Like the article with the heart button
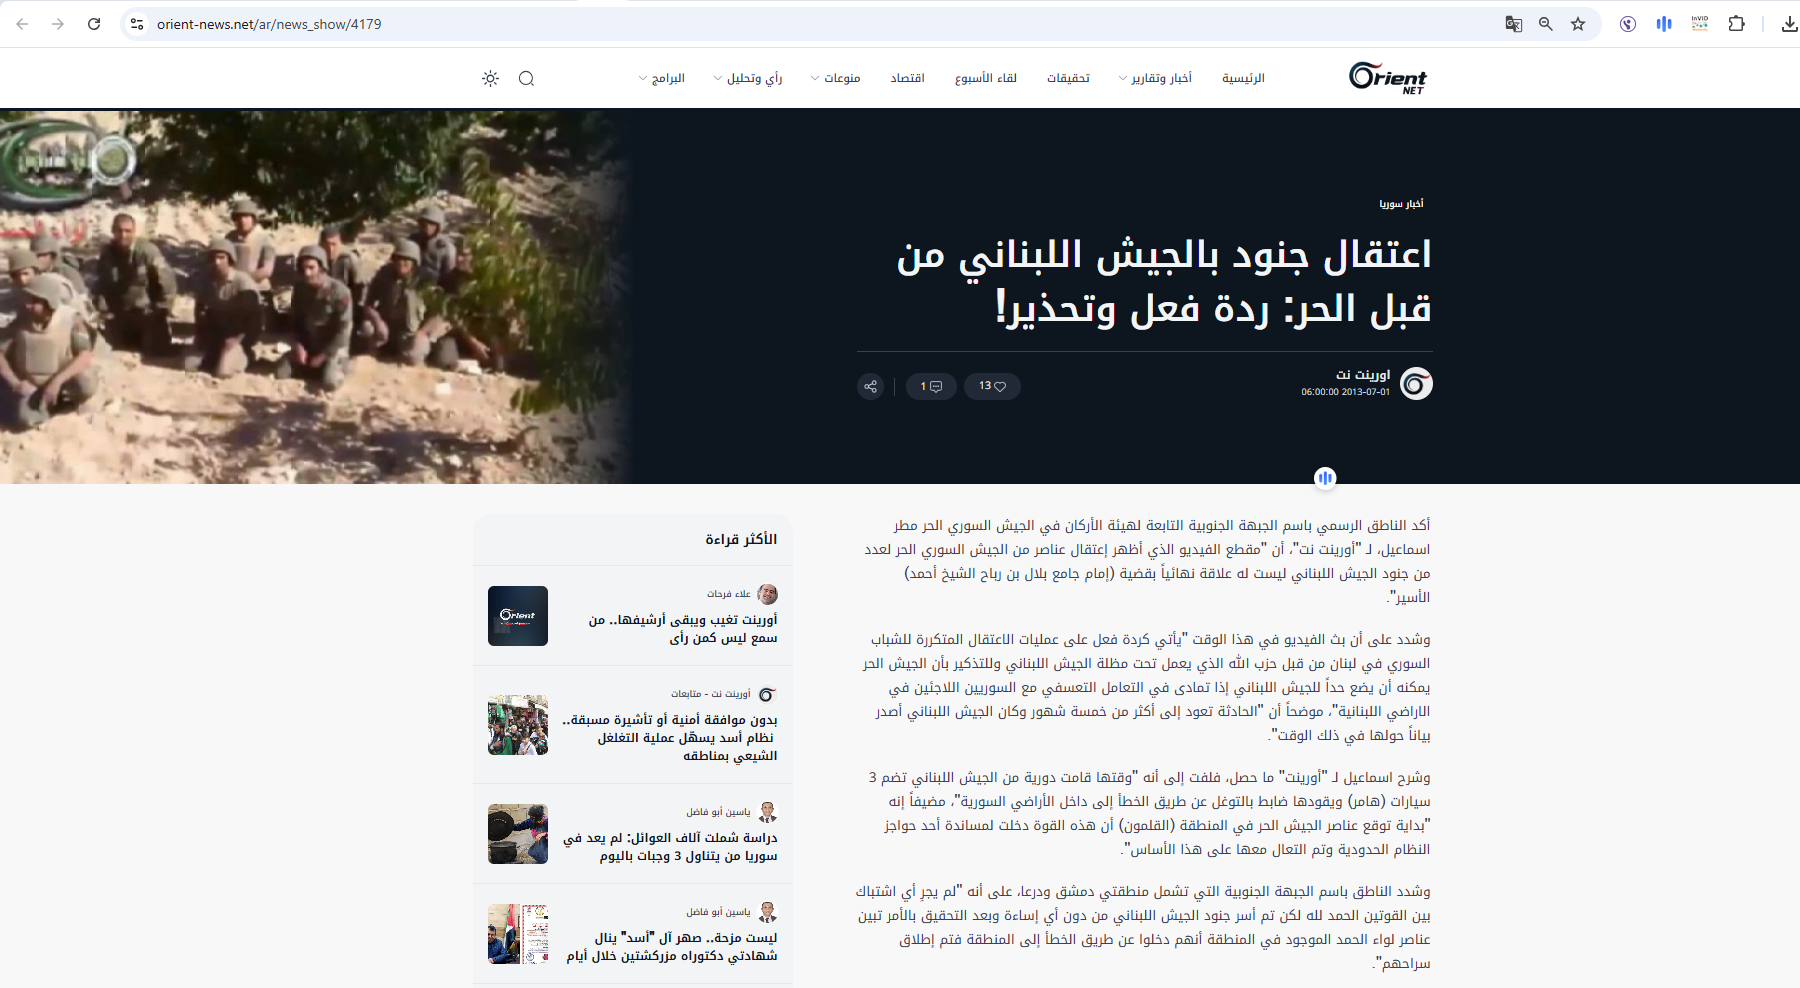 click(x=992, y=386)
